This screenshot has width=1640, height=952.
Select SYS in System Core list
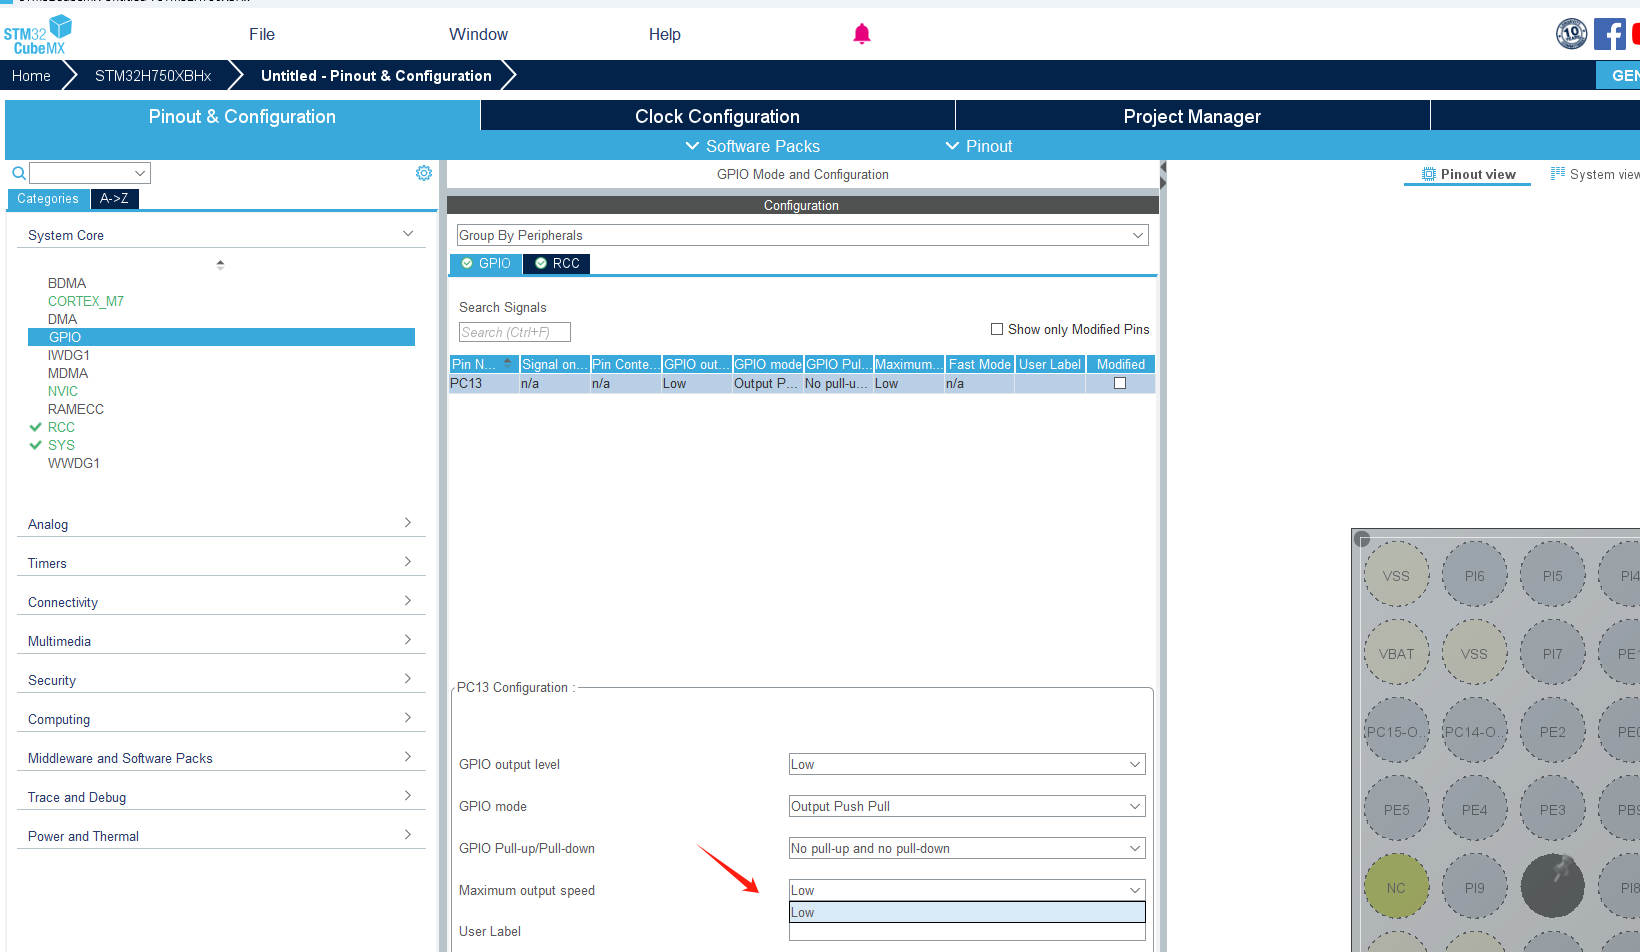click(x=61, y=445)
